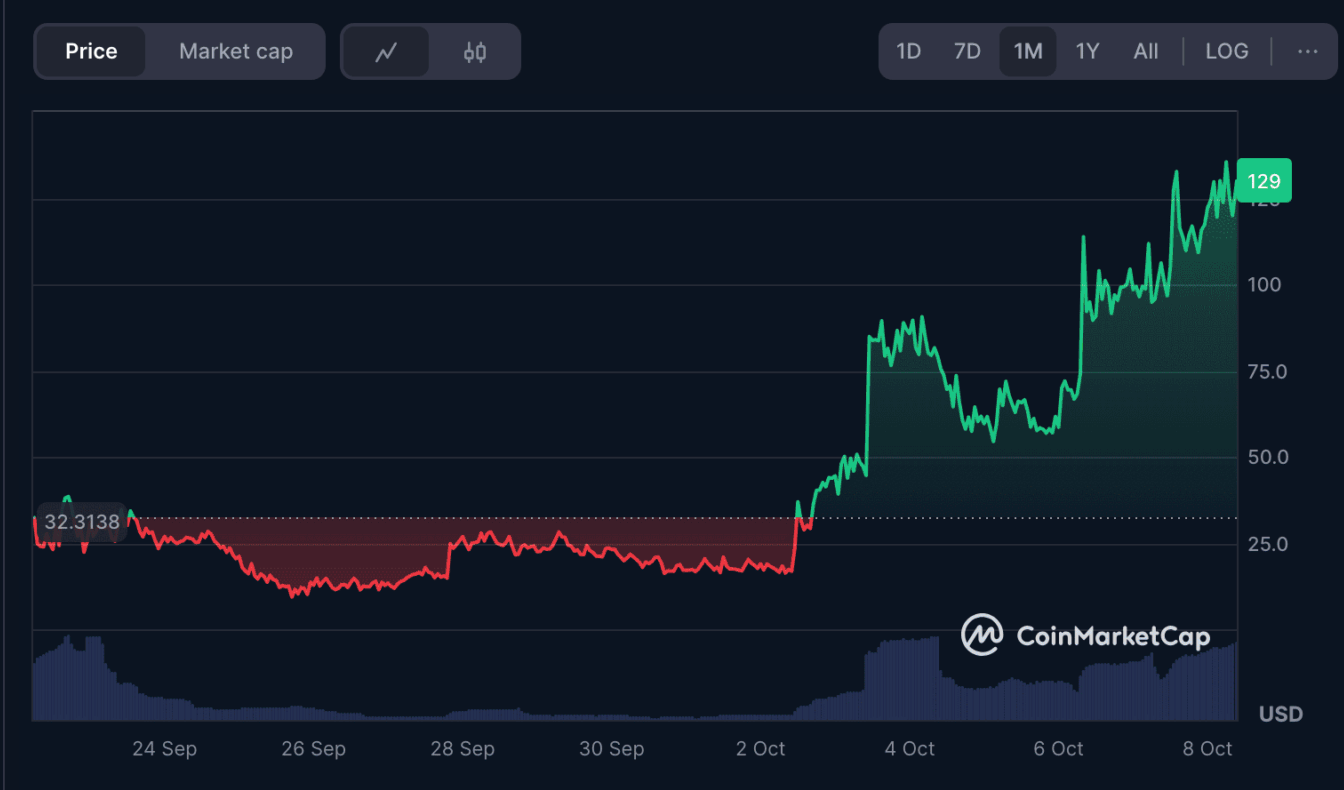Show All time price history
This screenshot has height=790, width=1344.
tap(1146, 52)
